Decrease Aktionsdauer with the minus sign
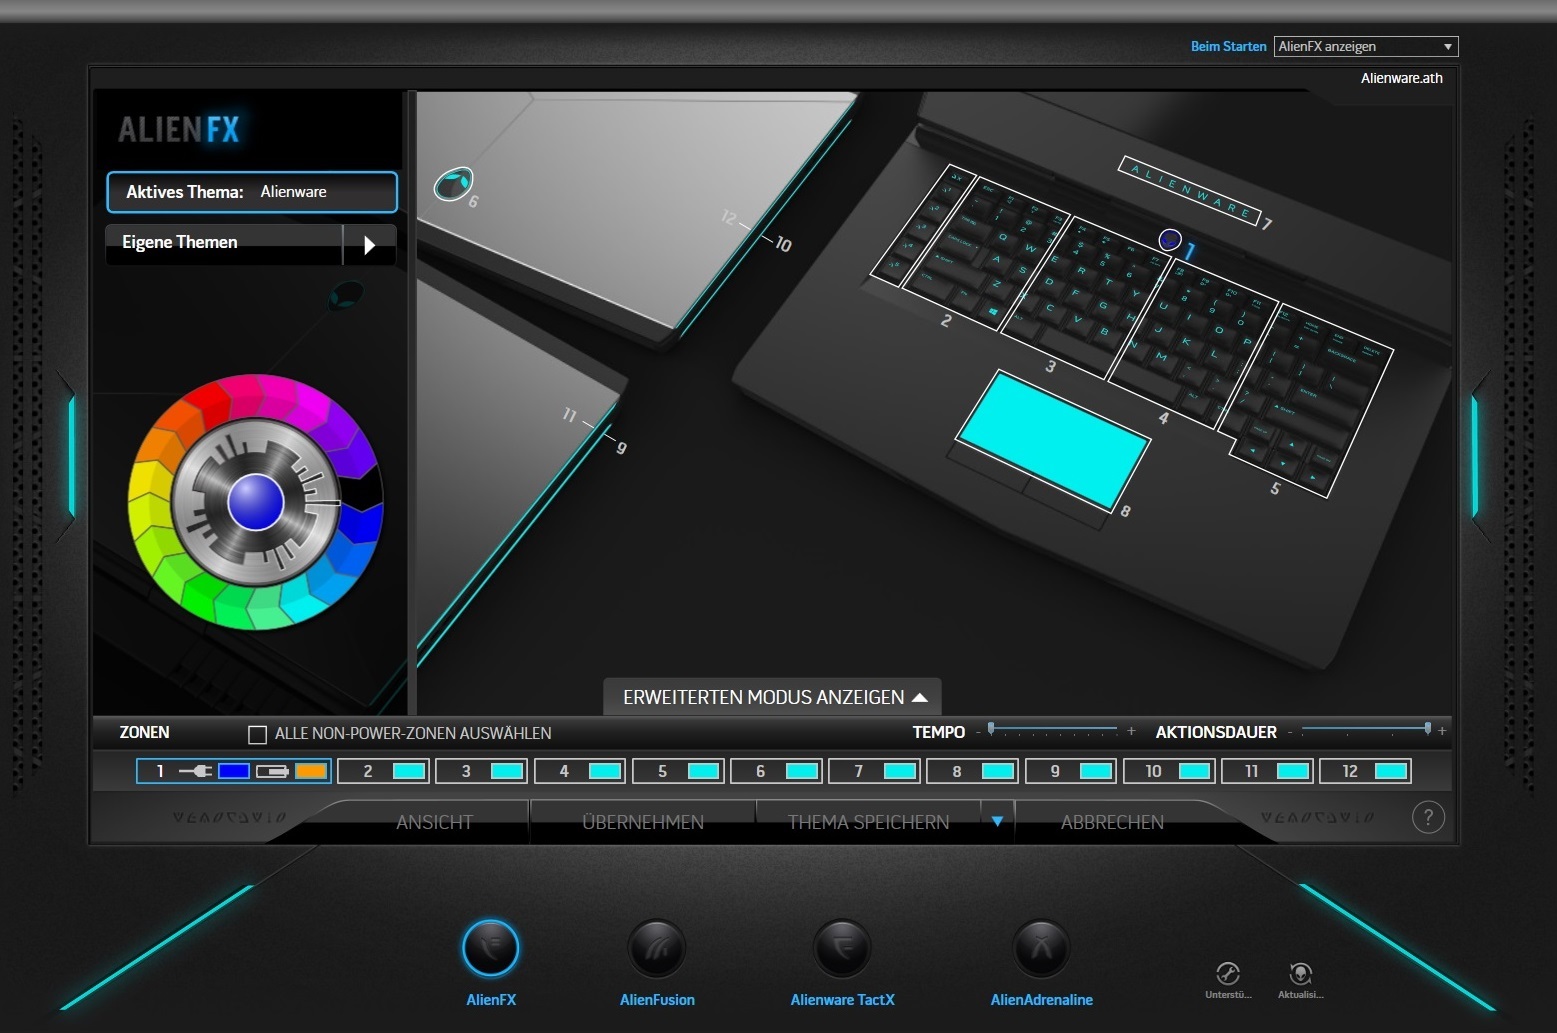This screenshot has width=1557, height=1033. (1290, 732)
